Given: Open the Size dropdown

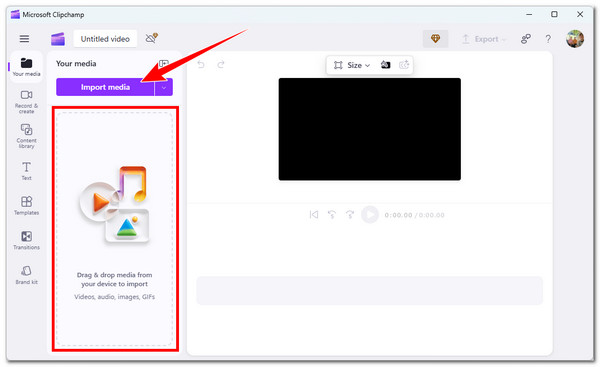Looking at the screenshot, I should pyautogui.click(x=352, y=65).
